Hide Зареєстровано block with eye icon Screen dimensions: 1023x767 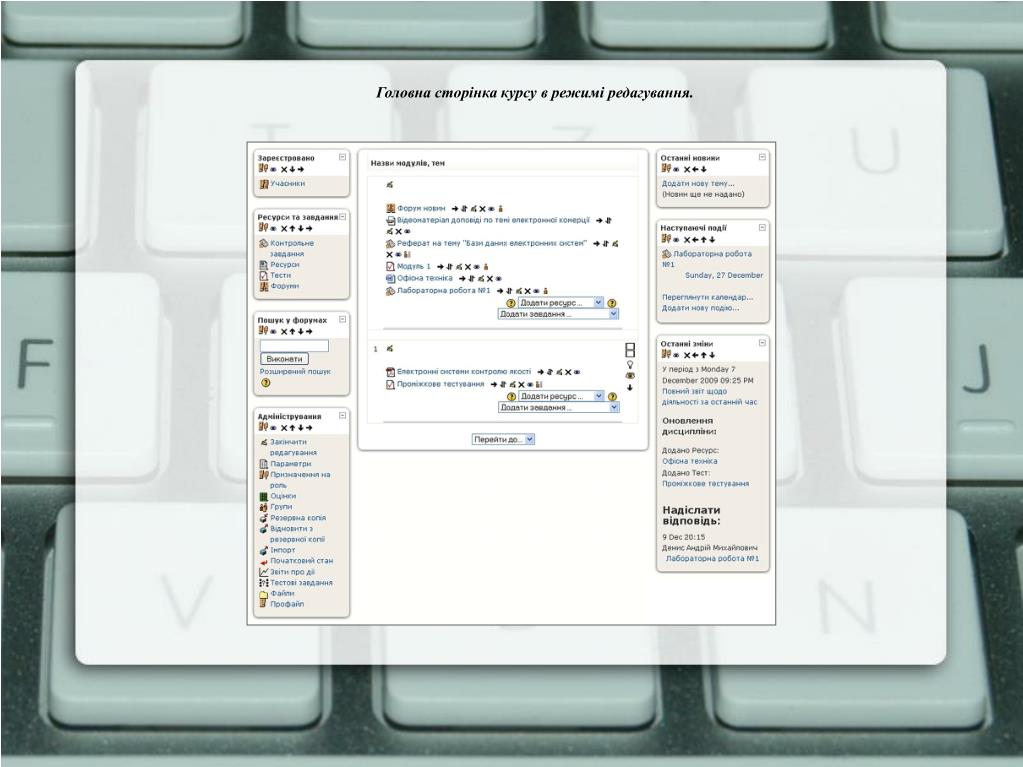coord(273,170)
